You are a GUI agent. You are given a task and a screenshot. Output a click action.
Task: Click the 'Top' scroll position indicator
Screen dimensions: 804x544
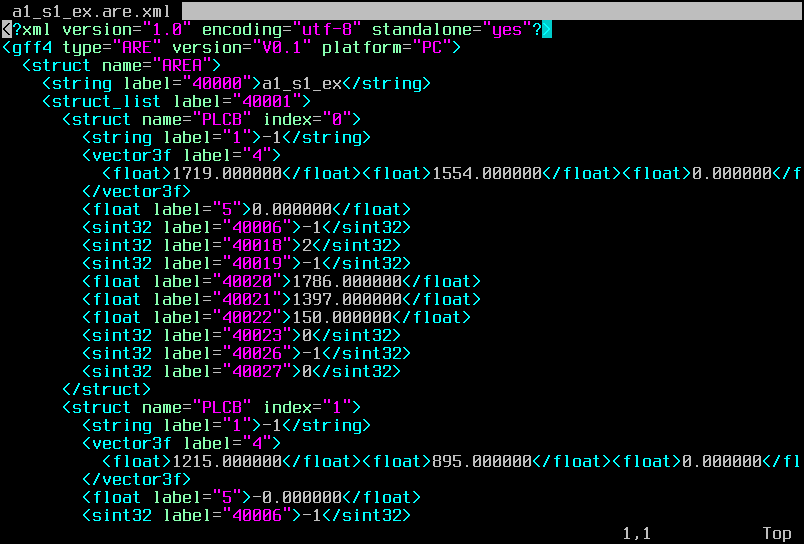[777, 533]
